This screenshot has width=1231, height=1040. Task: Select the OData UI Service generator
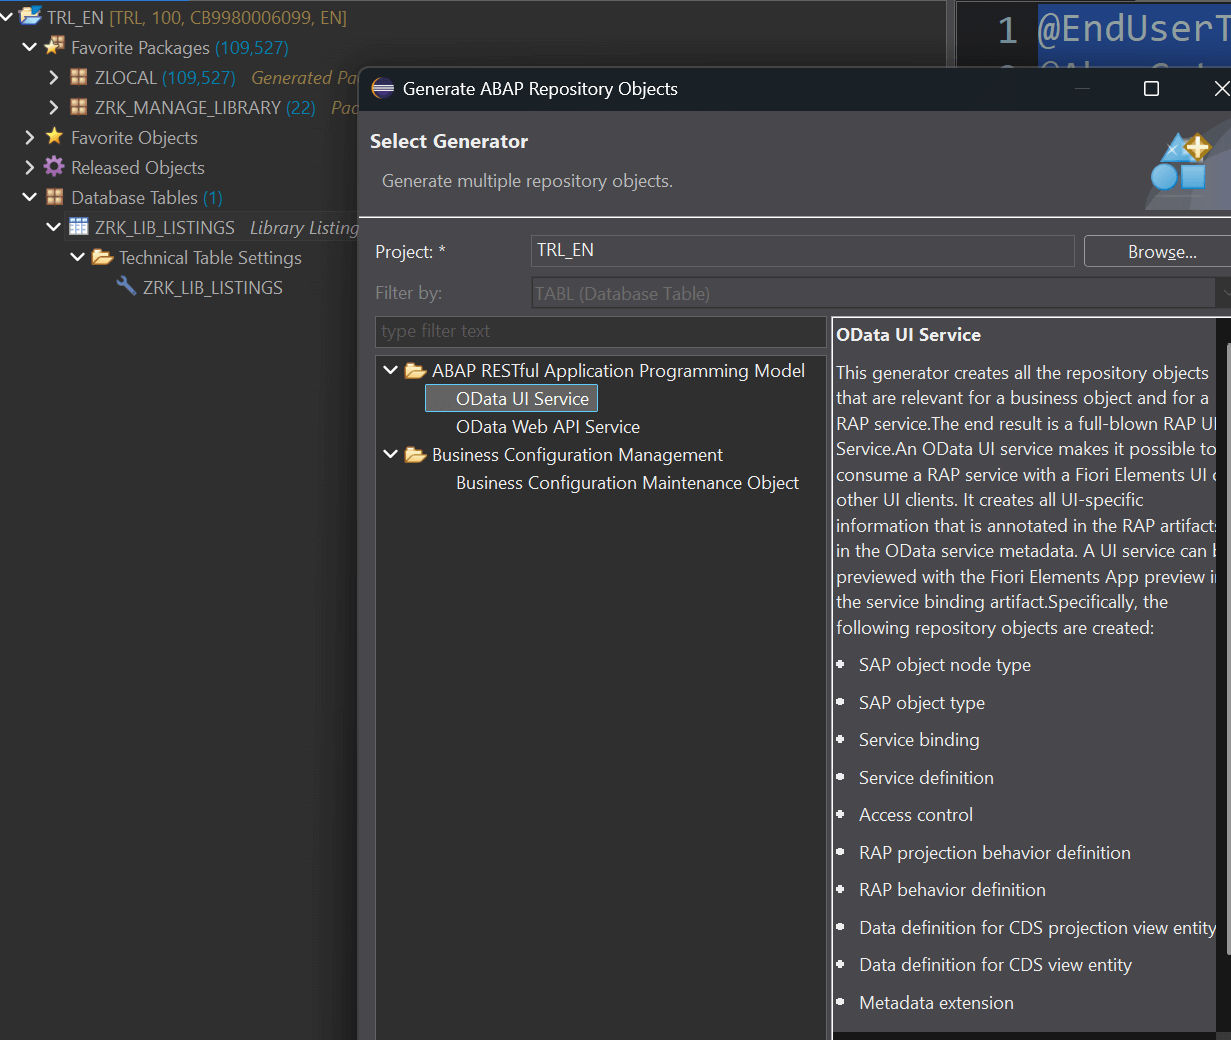coord(522,399)
